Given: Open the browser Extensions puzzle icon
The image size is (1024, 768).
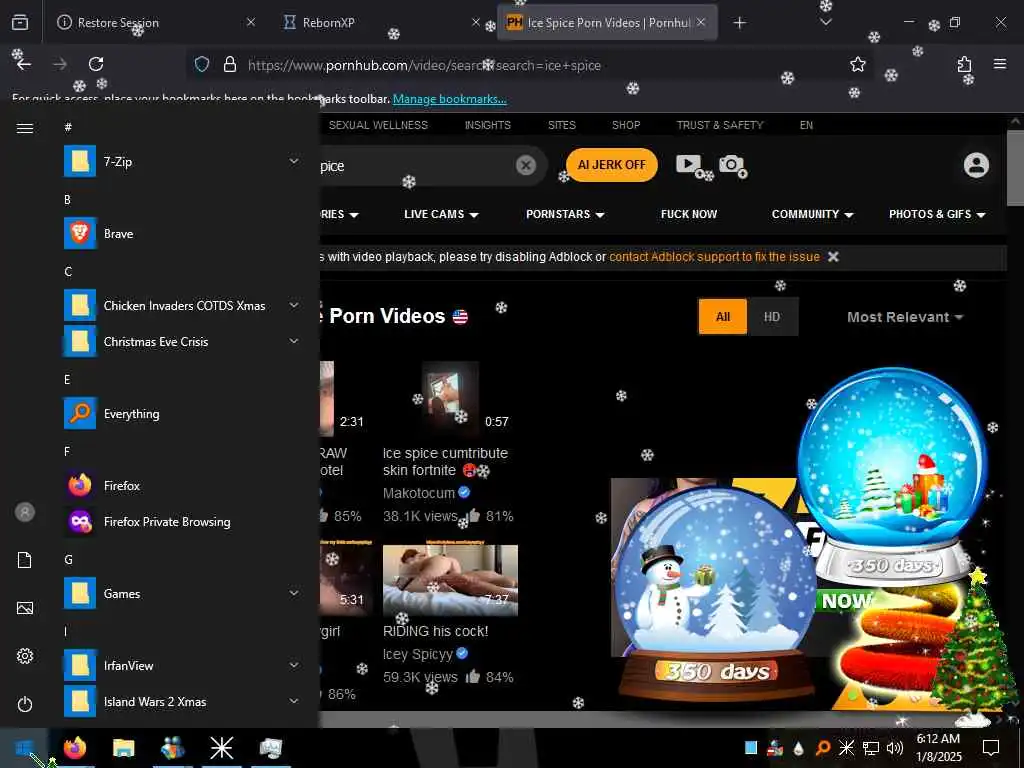Looking at the screenshot, I should click(x=964, y=64).
